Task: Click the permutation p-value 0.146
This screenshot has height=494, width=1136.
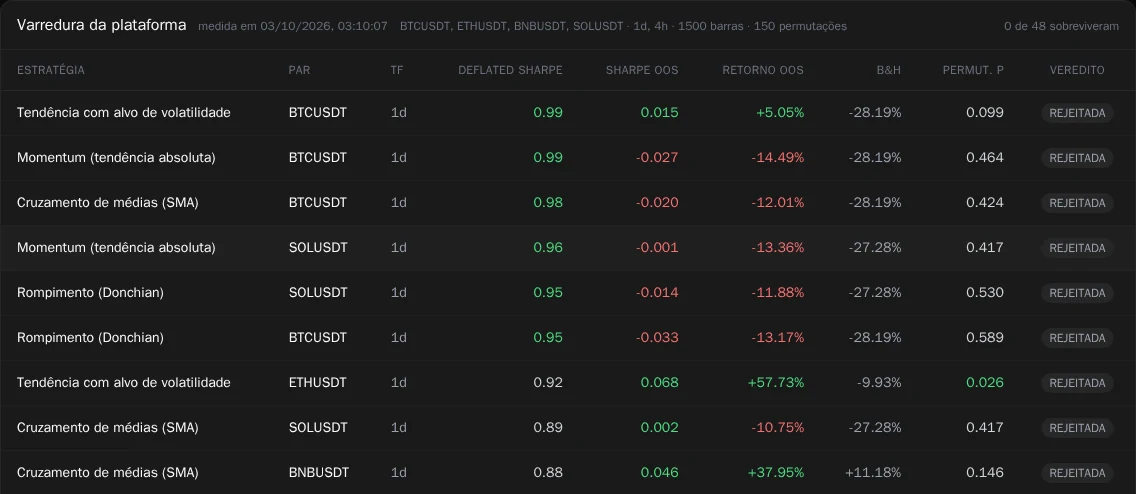Action: coord(985,472)
